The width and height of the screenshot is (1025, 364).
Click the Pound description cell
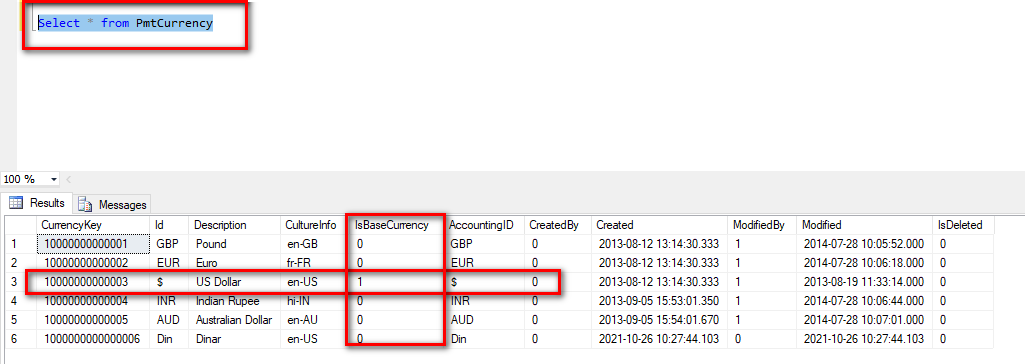coord(234,244)
